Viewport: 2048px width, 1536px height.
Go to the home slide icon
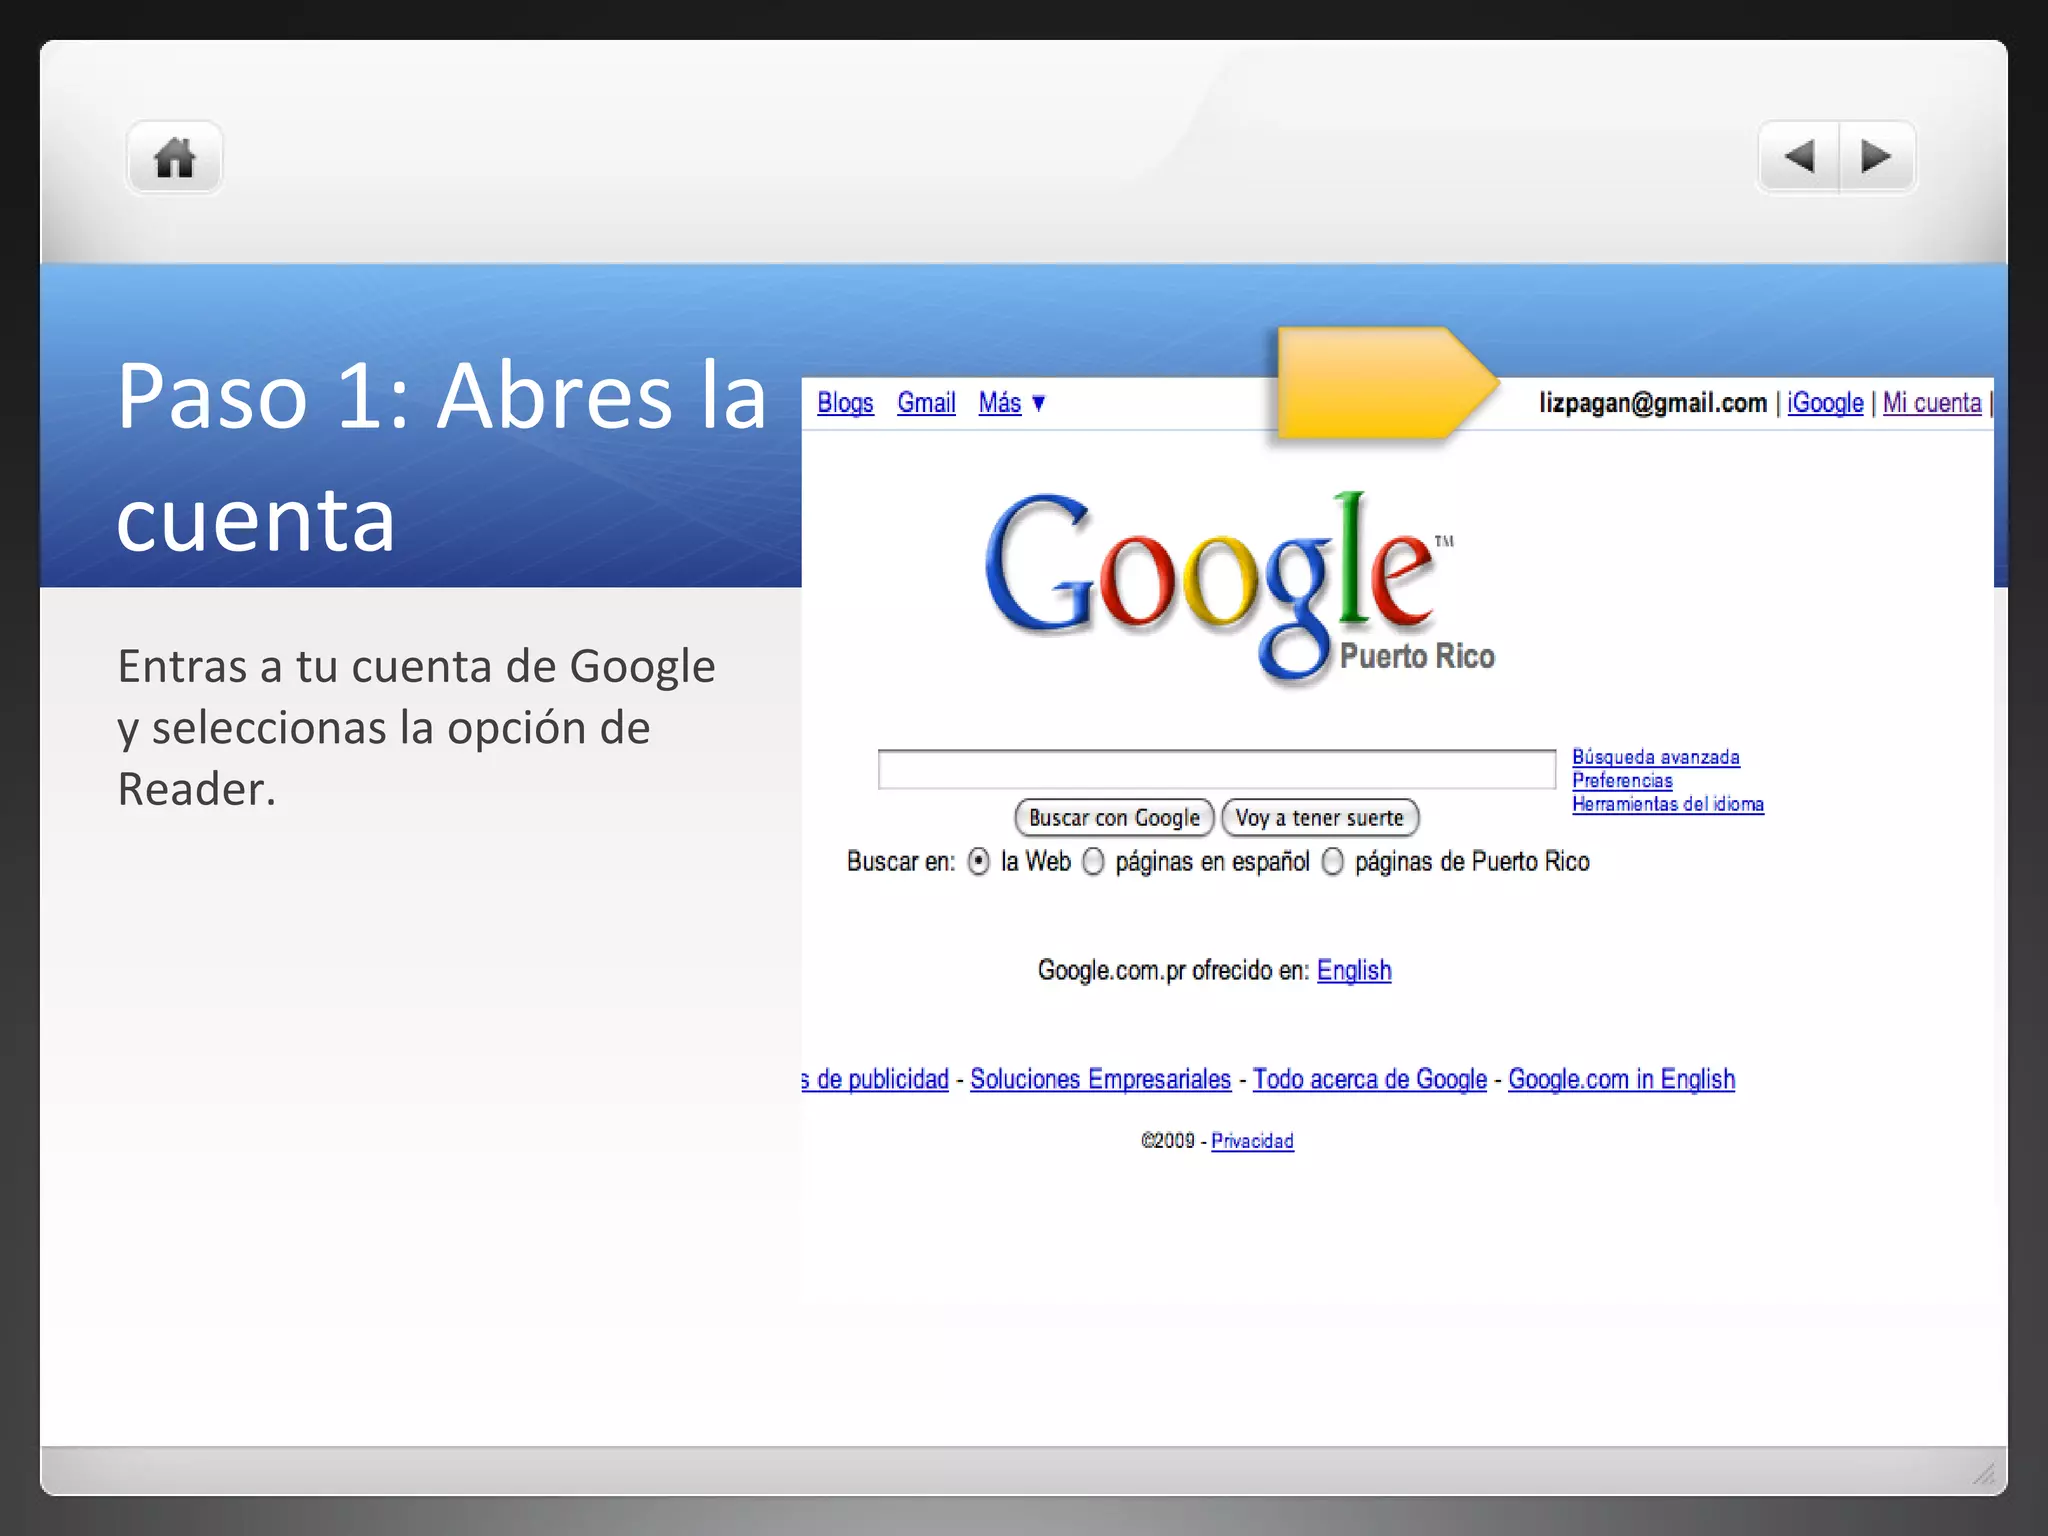click(174, 157)
